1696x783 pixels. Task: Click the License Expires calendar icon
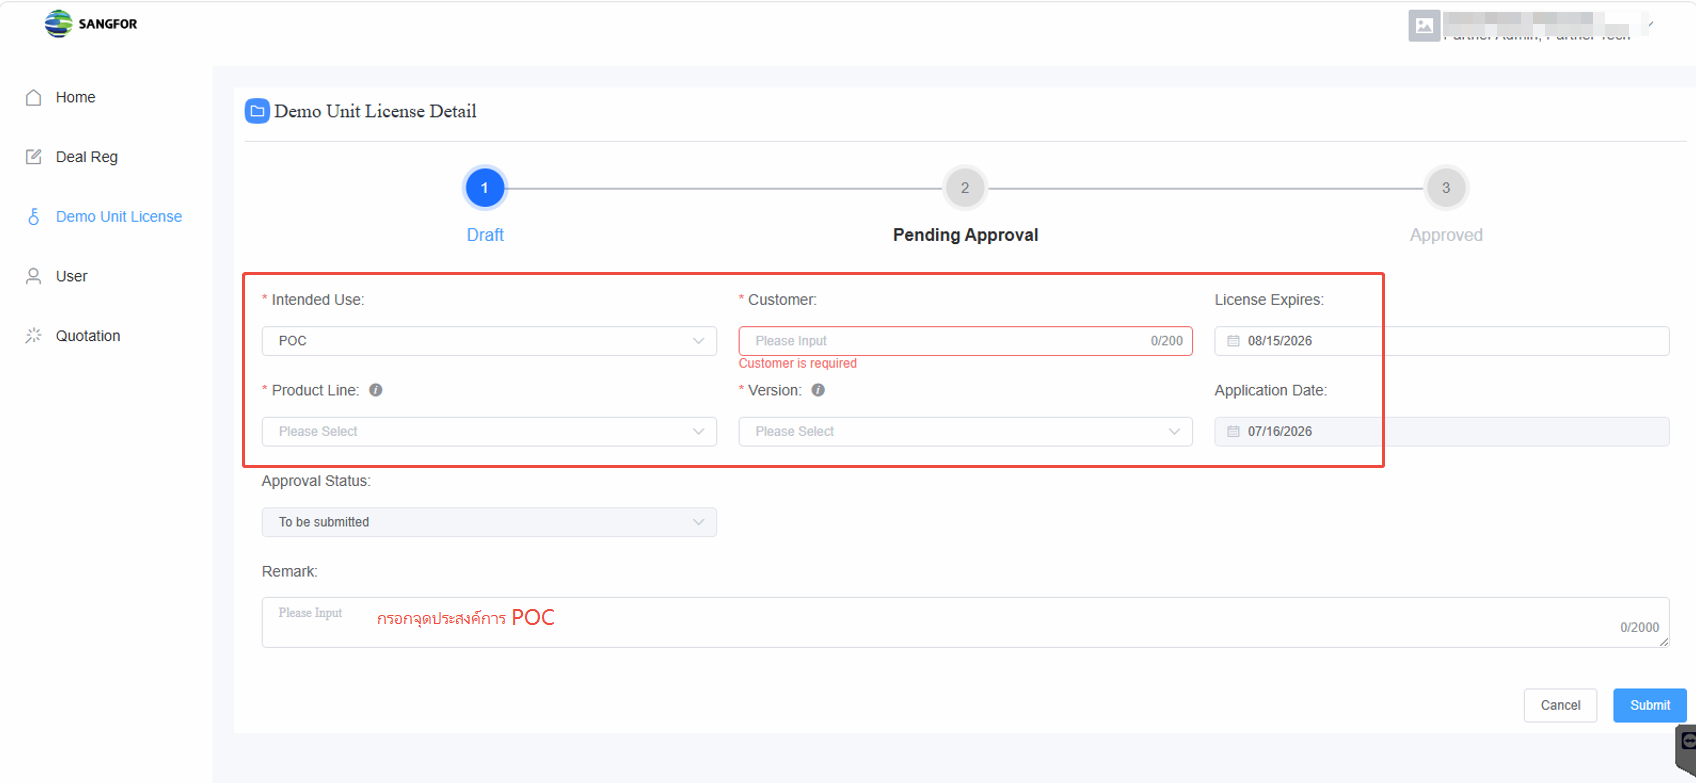[x=1233, y=341]
